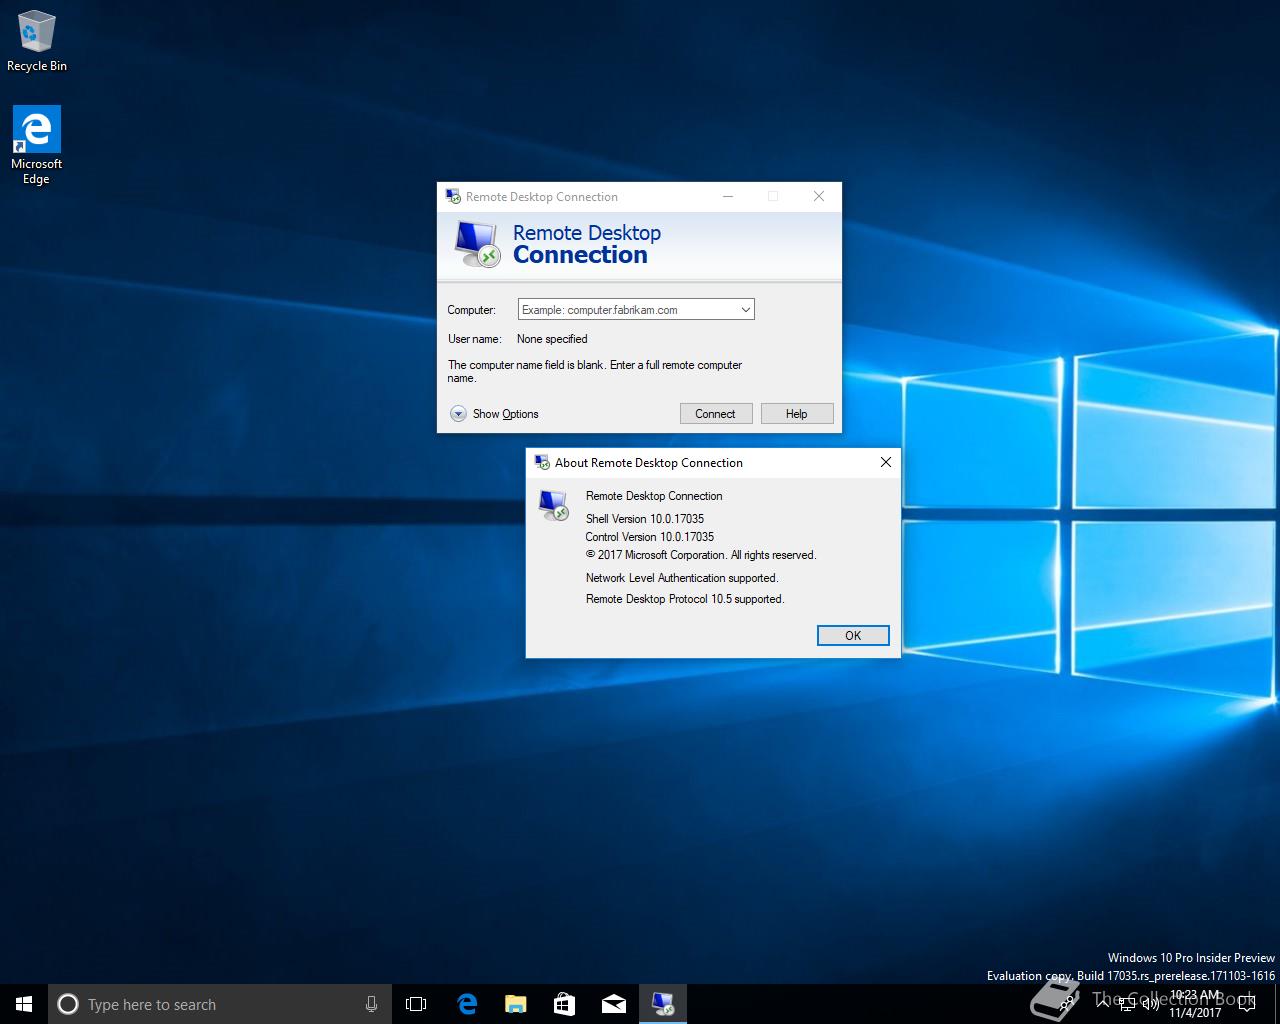Click the Remote Desktop Connection taskbar icon
The width and height of the screenshot is (1280, 1024).
tap(662, 1004)
